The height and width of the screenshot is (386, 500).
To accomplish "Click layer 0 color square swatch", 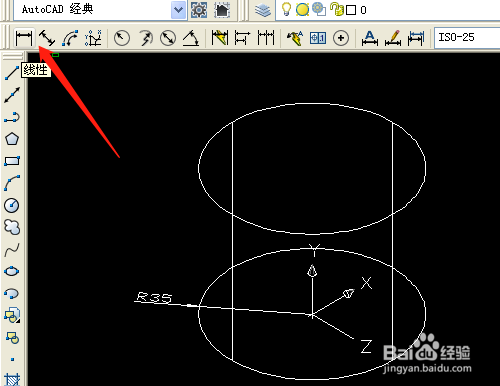I will click(351, 10).
